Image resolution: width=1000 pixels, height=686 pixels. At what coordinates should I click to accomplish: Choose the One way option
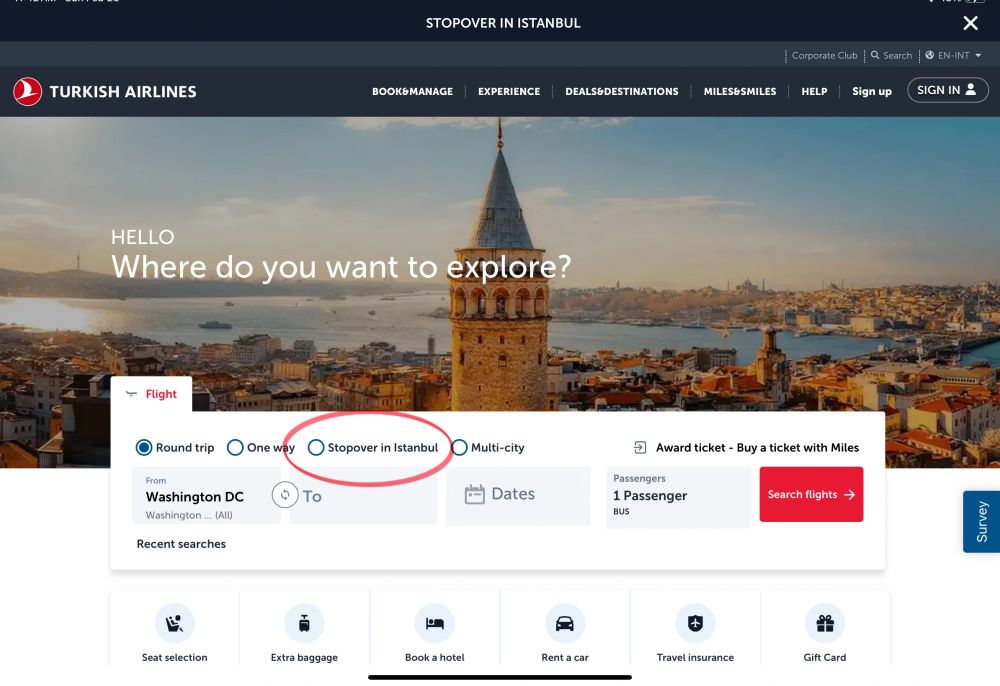236,448
